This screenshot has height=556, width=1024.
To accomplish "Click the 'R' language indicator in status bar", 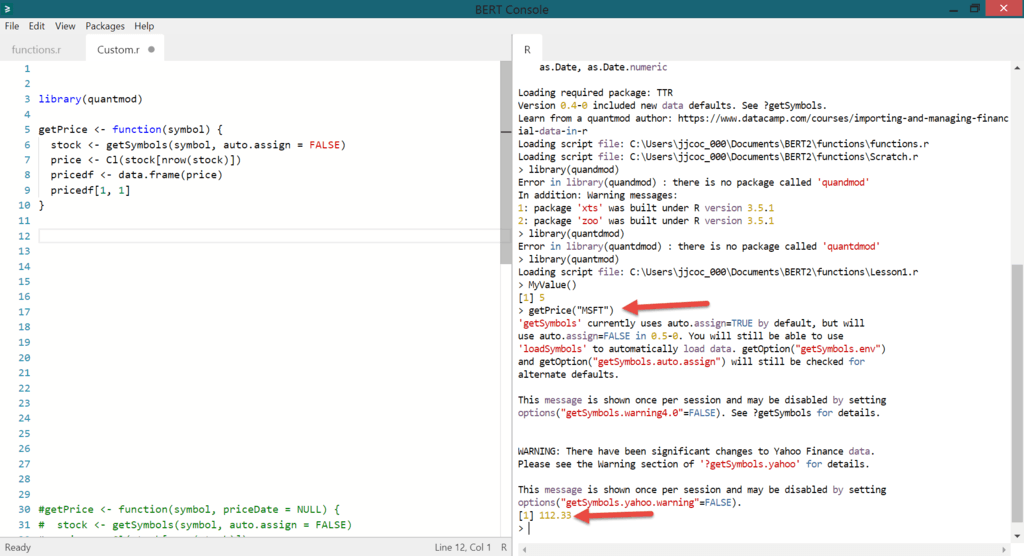I will pos(504,548).
